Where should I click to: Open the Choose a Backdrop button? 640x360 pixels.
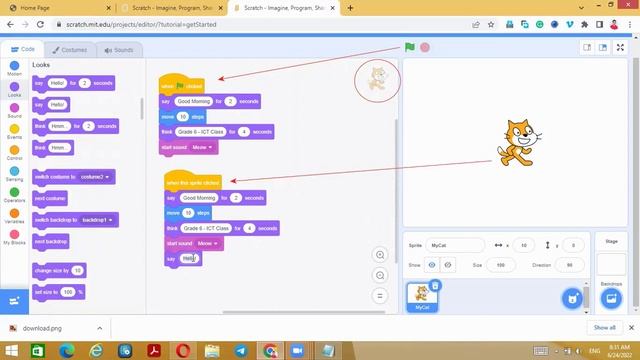click(611, 298)
